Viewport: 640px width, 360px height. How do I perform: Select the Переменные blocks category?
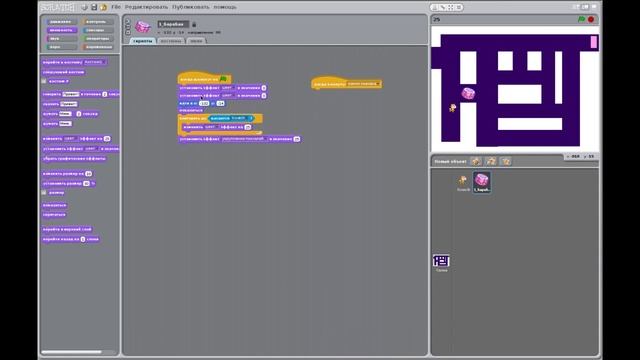click(98, 47)
